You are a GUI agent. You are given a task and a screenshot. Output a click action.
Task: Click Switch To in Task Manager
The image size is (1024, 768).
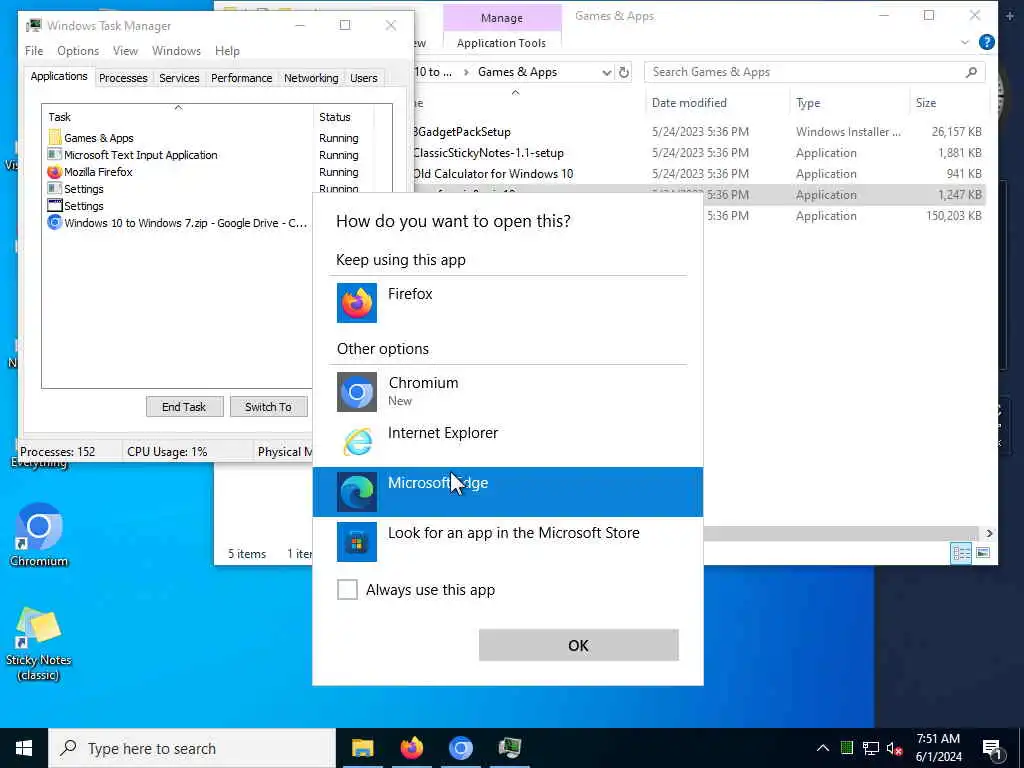(268, 406)
